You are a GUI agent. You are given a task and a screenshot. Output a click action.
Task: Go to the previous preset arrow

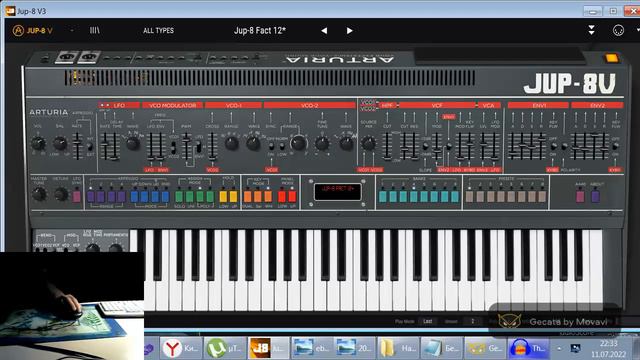tap(324, 31)
